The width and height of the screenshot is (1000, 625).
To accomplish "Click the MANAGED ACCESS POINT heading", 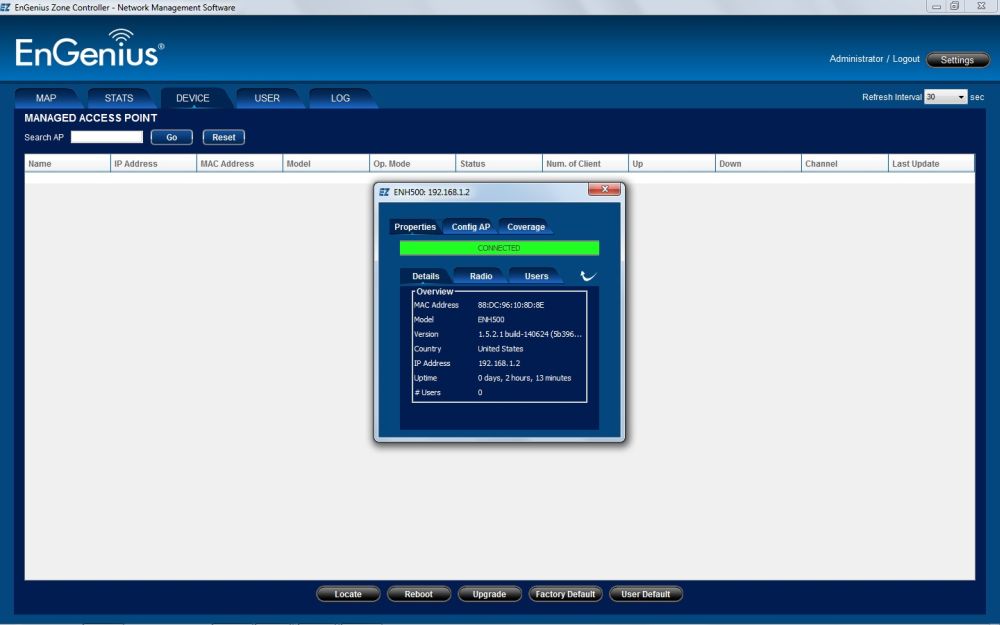I will (91, 118).
